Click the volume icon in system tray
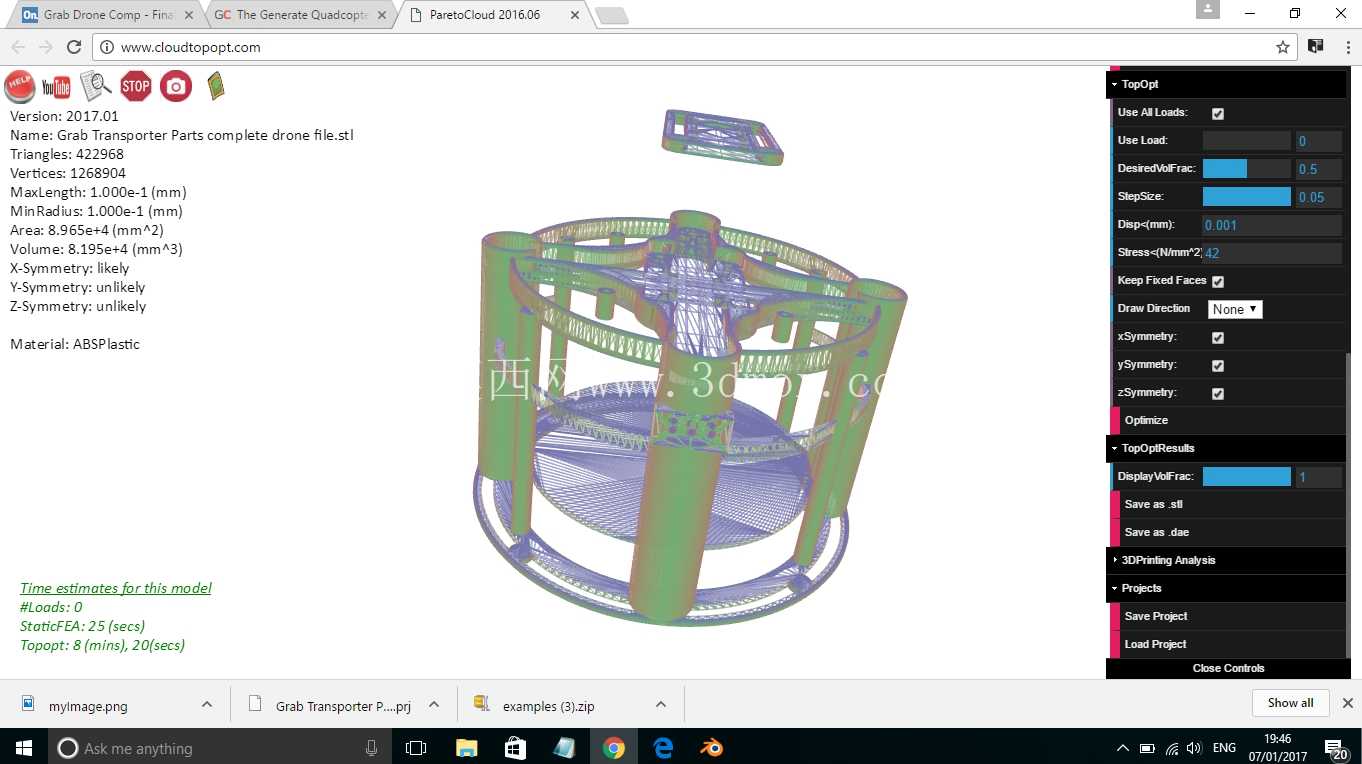 tap(1194, 748)
